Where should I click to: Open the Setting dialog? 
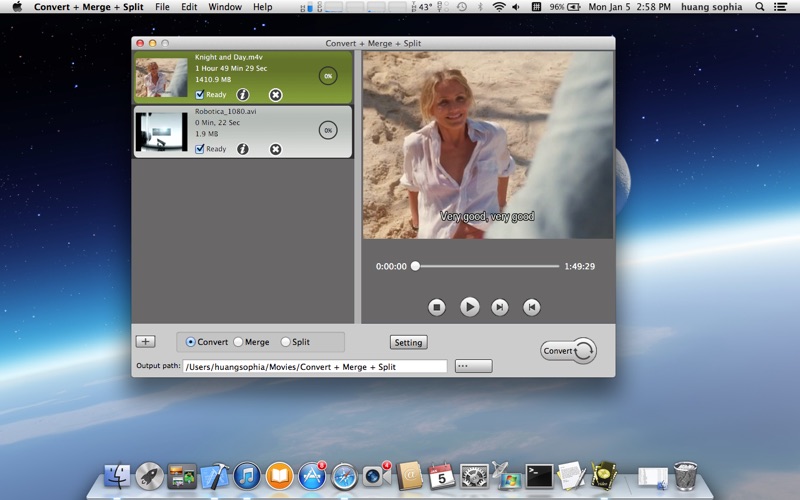[x=408, y=342]
